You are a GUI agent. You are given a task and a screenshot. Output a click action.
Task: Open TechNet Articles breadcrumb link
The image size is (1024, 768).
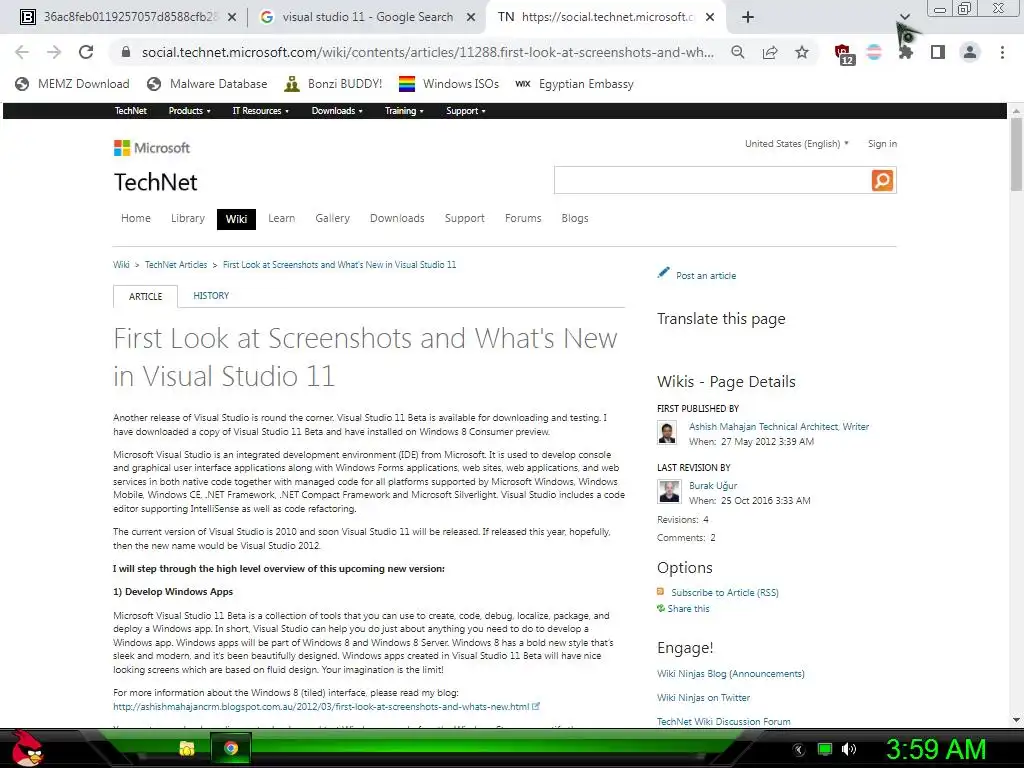point(176,264)
